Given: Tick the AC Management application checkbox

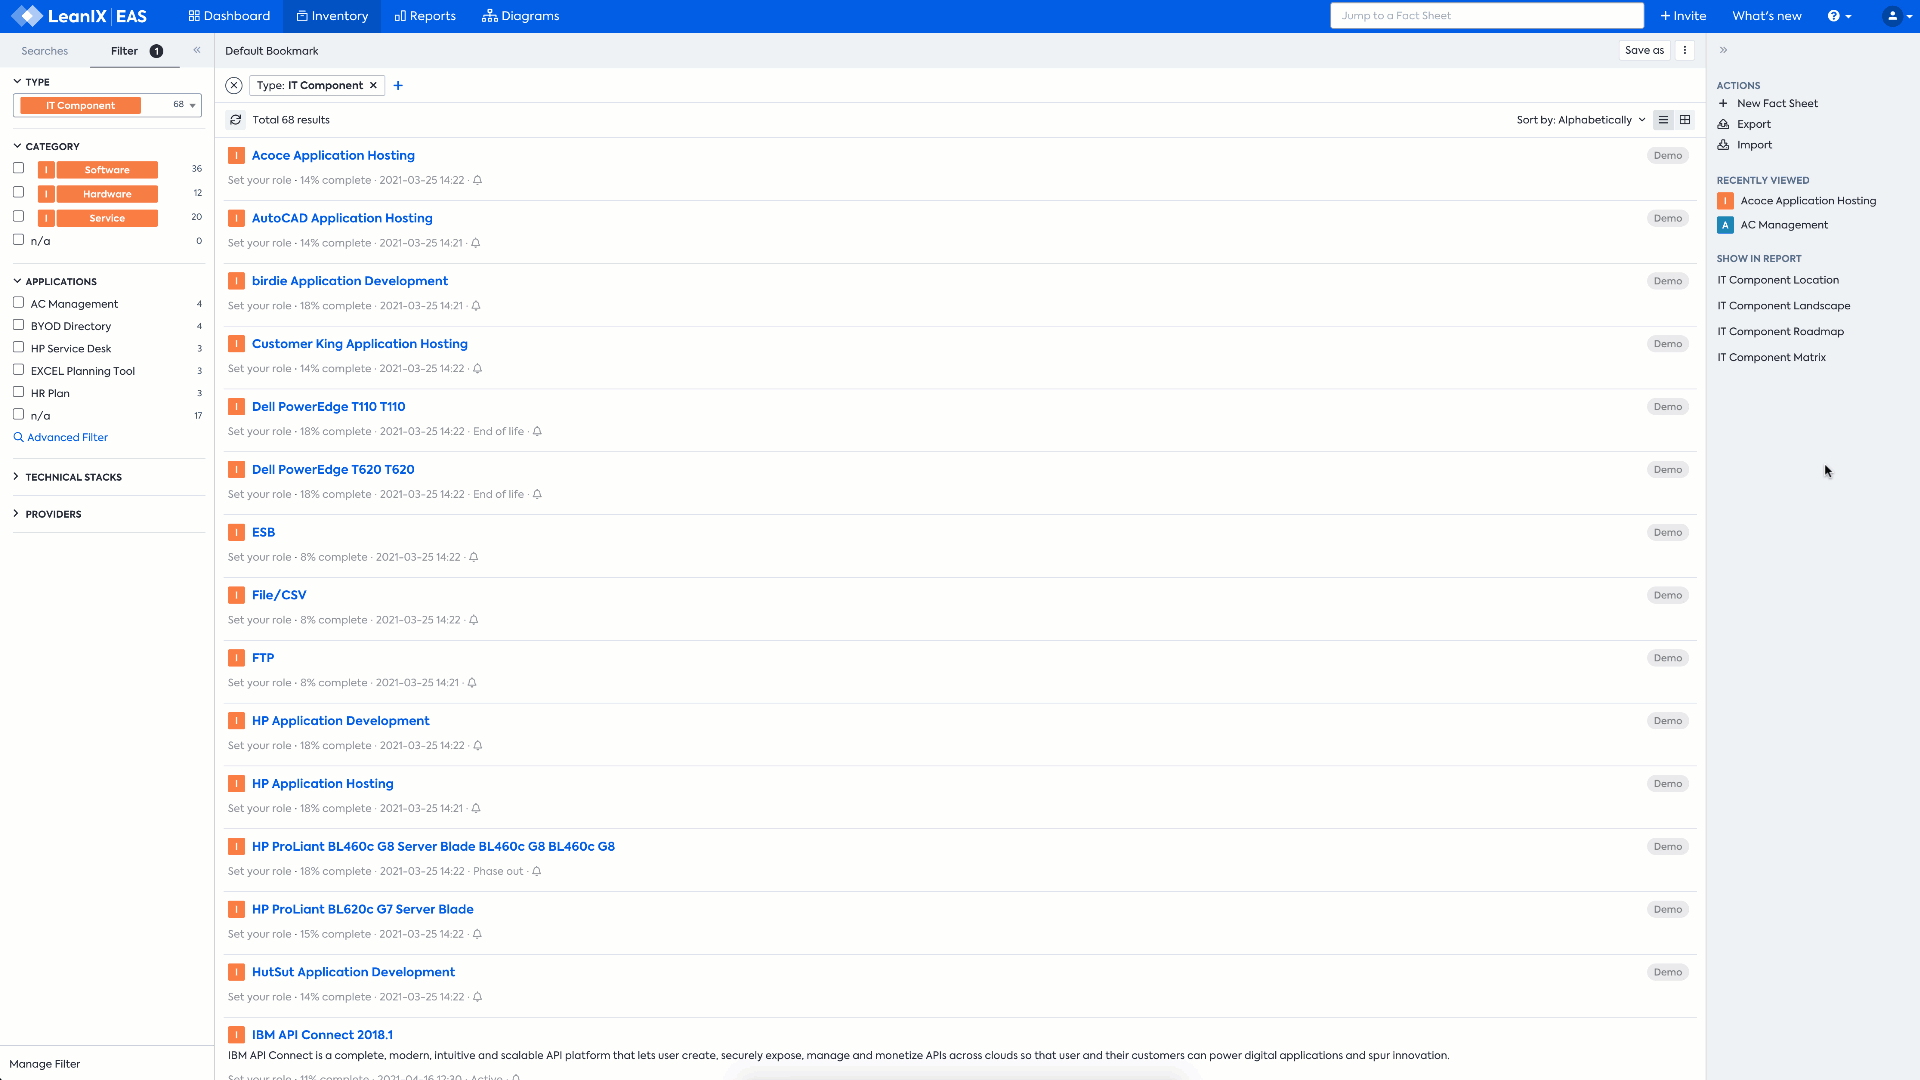Looking at the screenshot, I should [18, 302].
